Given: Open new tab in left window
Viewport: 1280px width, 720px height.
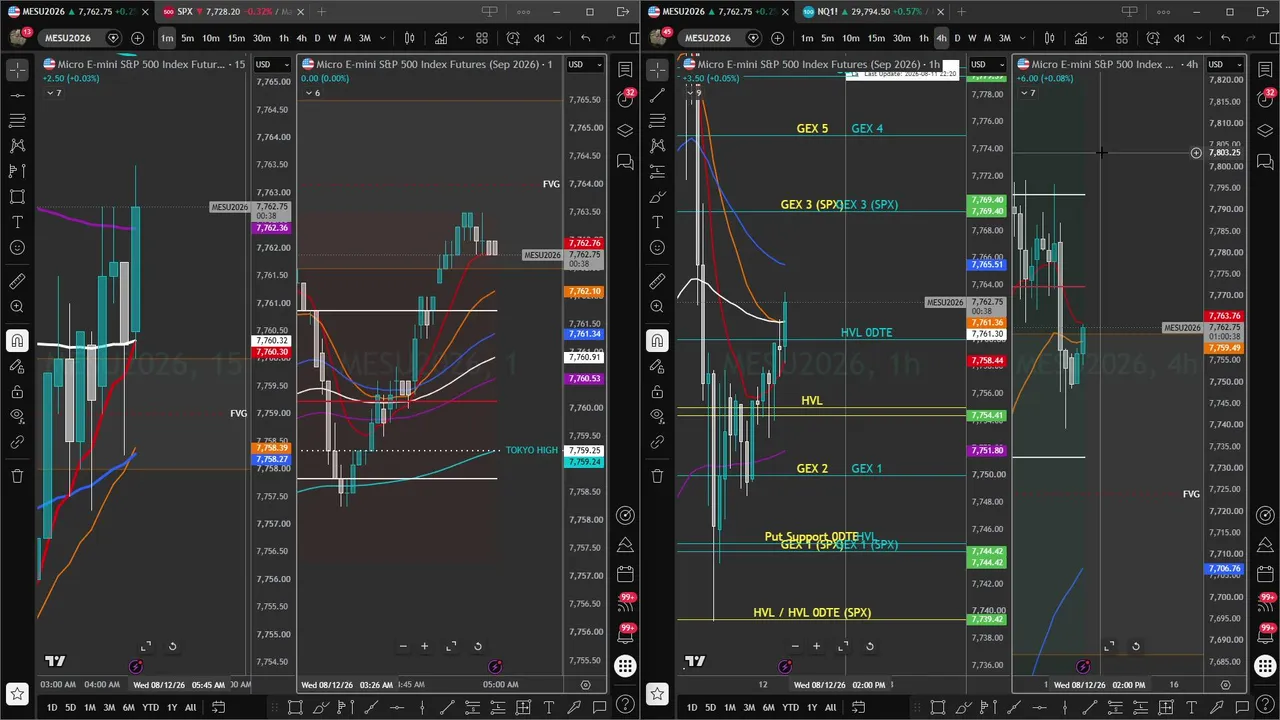Looking at the screenshot, I should pos(322,12).
